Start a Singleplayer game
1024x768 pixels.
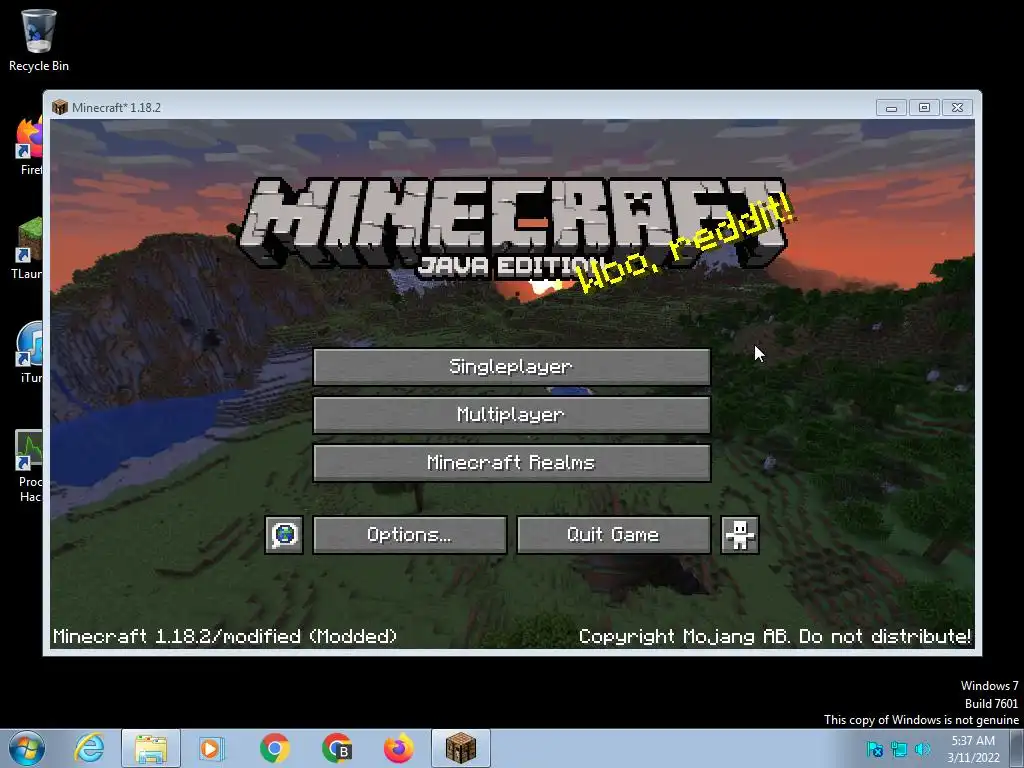pos(511,367)
